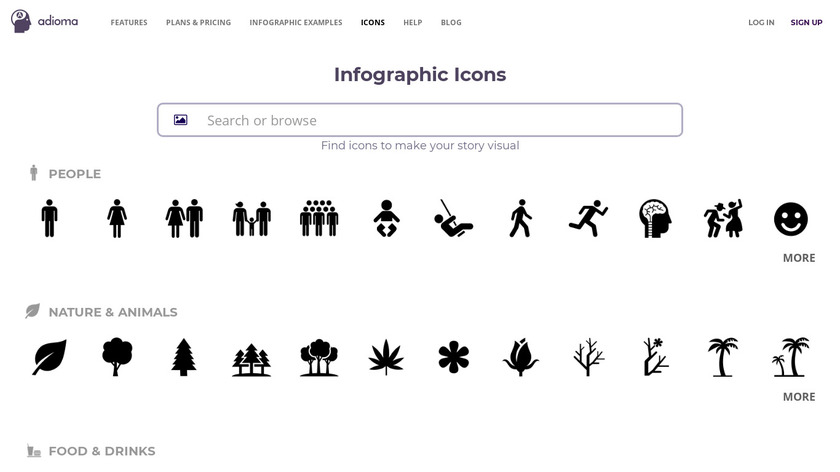Show more Nature & Animals icons
840x472 pixels.
coord(799,397)
